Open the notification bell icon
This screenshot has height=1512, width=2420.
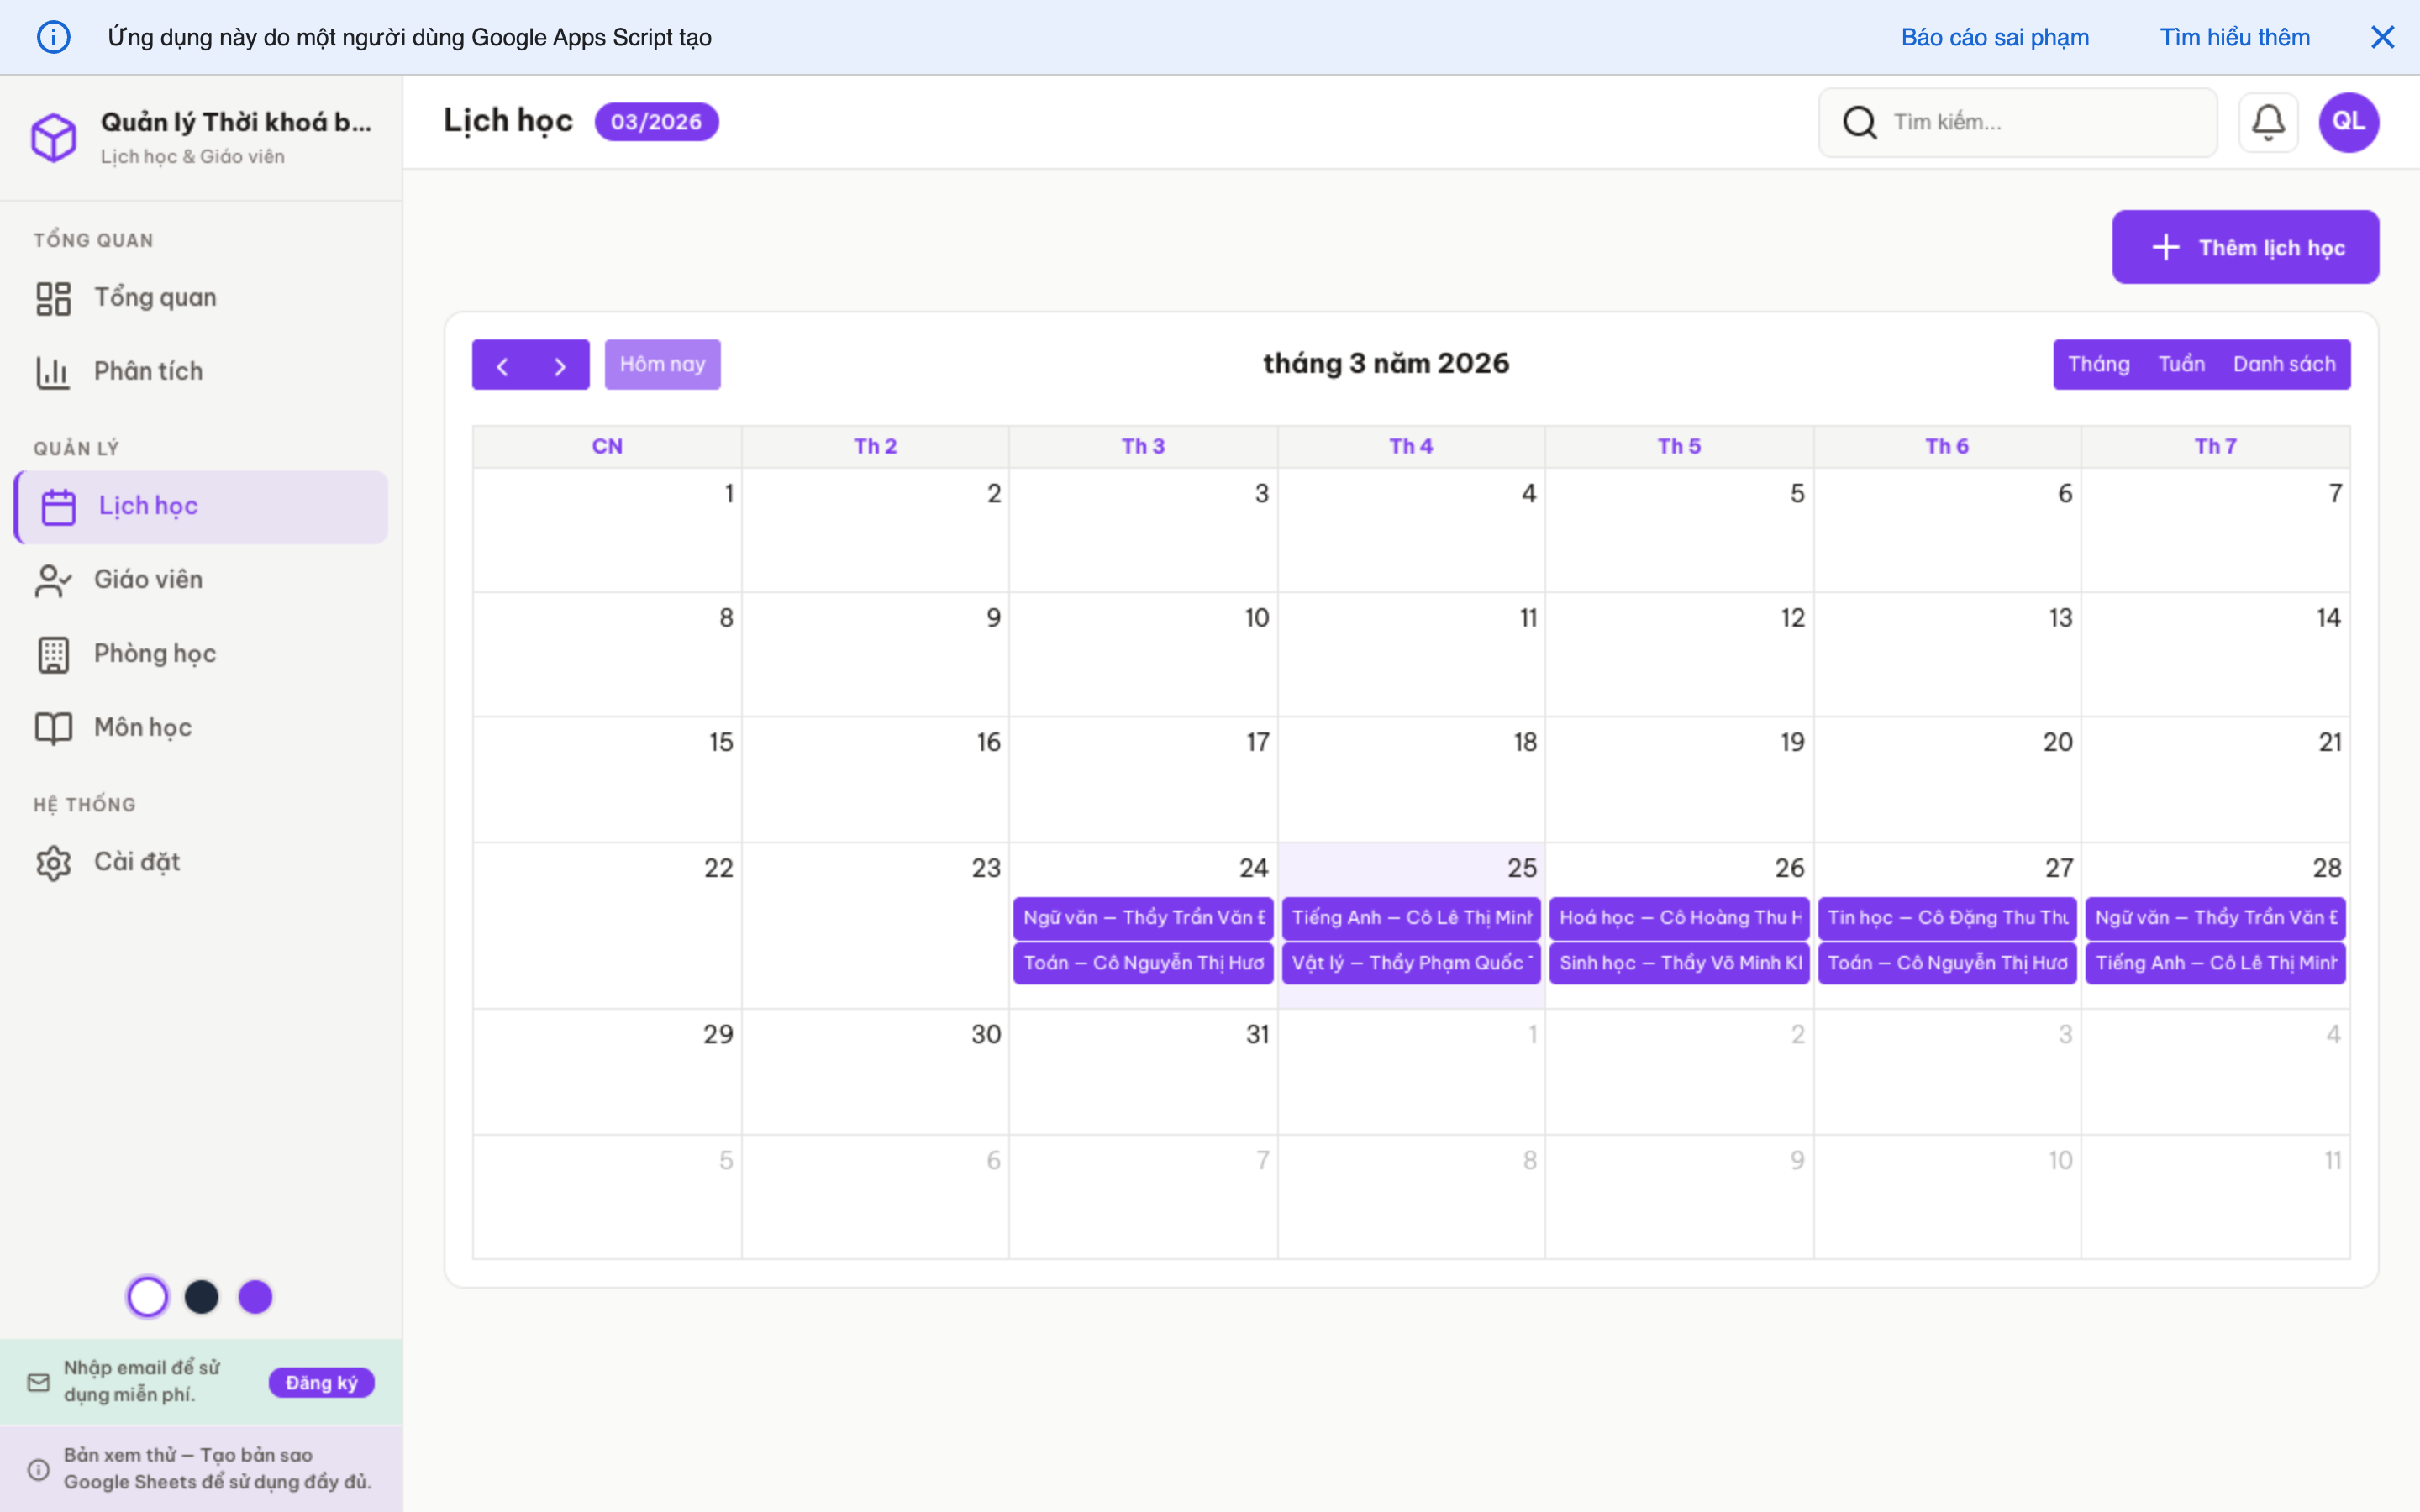click(2268, 121)
